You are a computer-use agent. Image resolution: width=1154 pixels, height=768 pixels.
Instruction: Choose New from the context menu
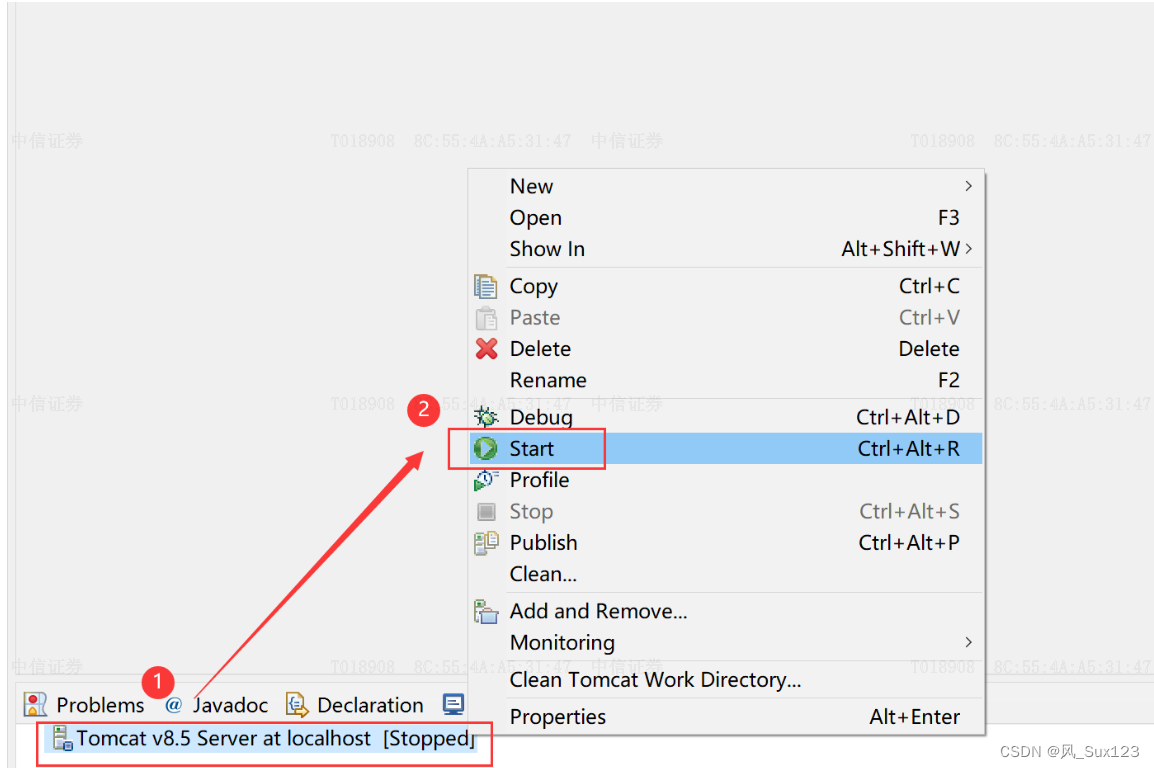click(x=726, y=186)
